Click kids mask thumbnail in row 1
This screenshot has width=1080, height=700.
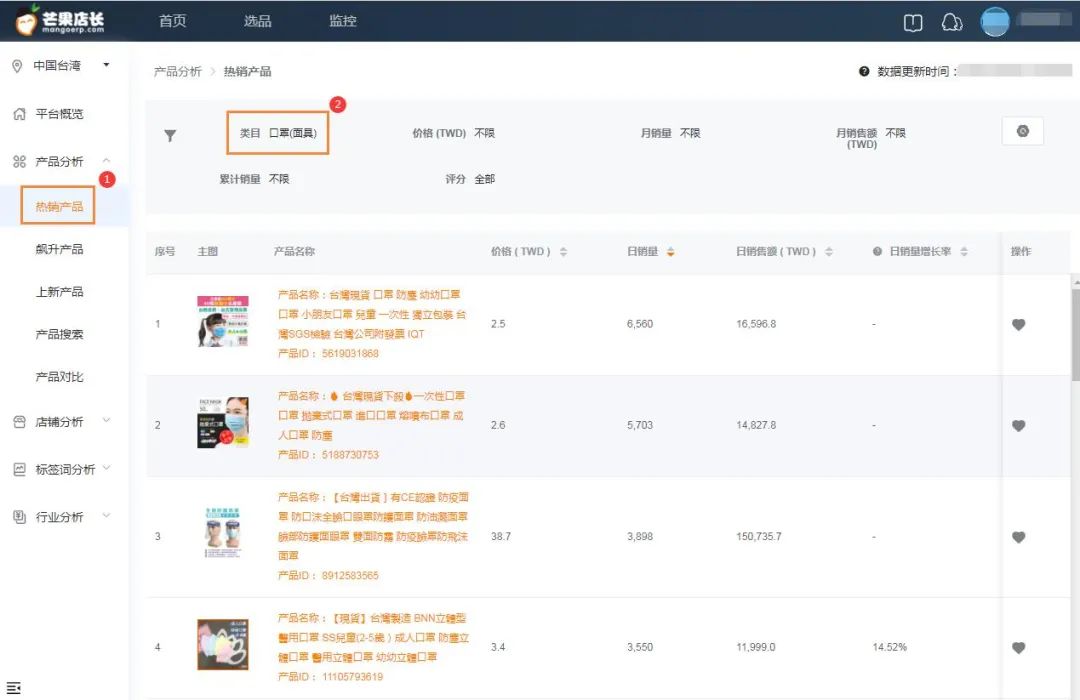222,321
